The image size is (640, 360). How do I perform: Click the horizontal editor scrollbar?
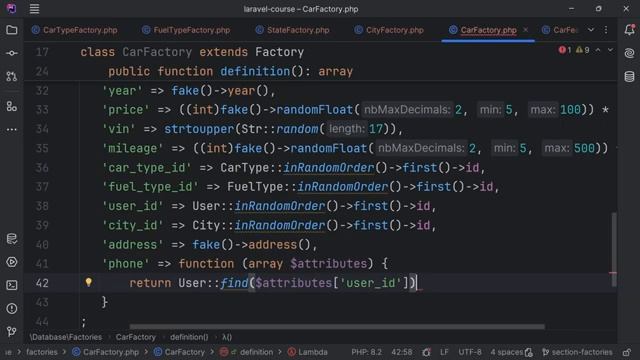coord(337,327)
